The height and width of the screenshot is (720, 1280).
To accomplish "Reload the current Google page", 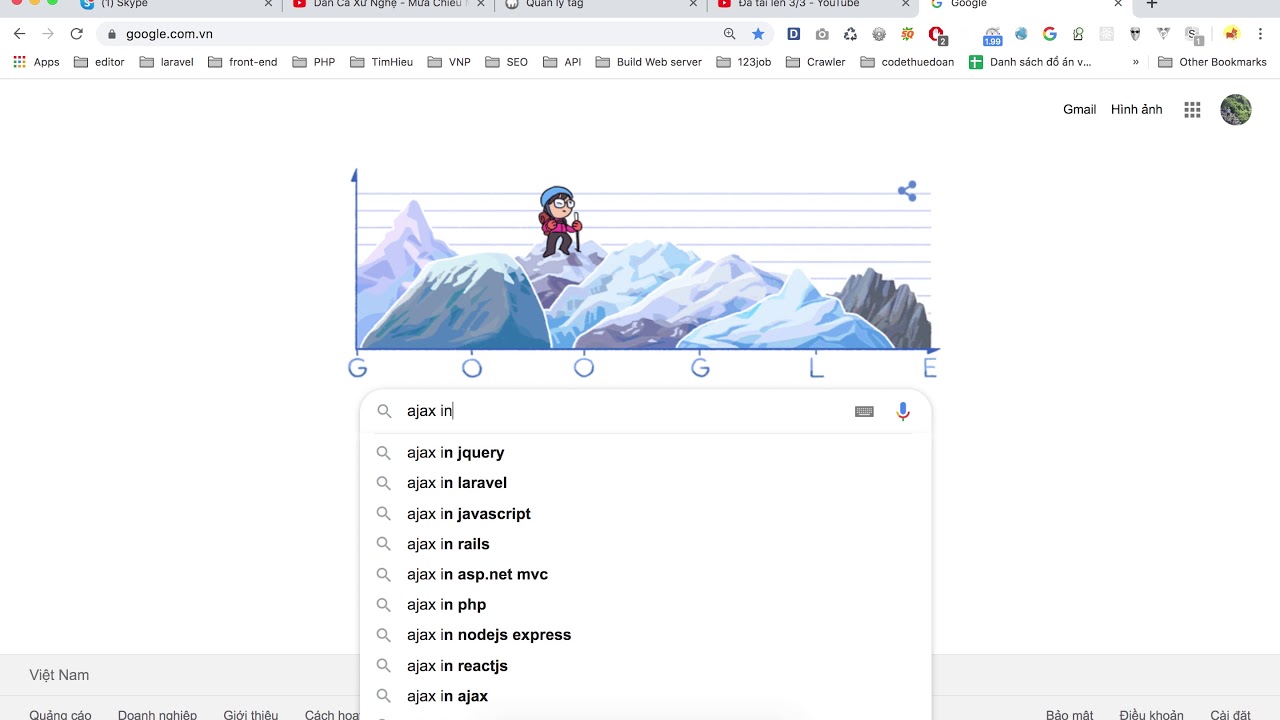I will click(76, 34).
